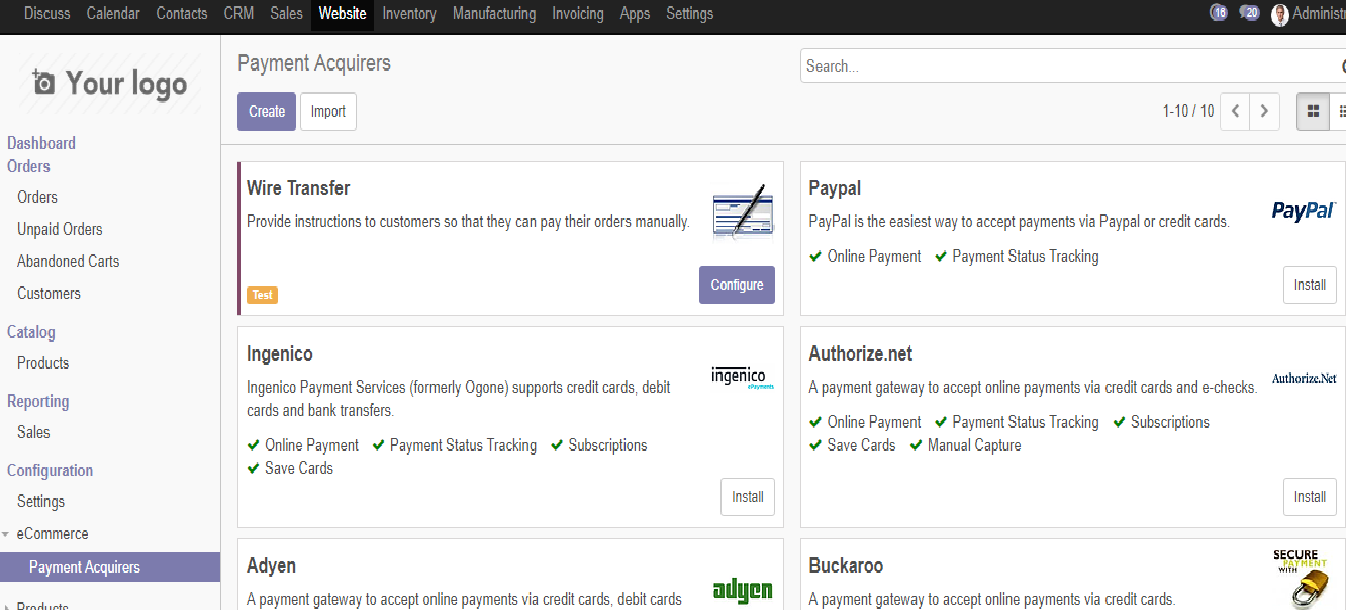Open the conversations chat icon showing 20
The height and width of the screenshot is (610, 1346).
[1248, 13]
